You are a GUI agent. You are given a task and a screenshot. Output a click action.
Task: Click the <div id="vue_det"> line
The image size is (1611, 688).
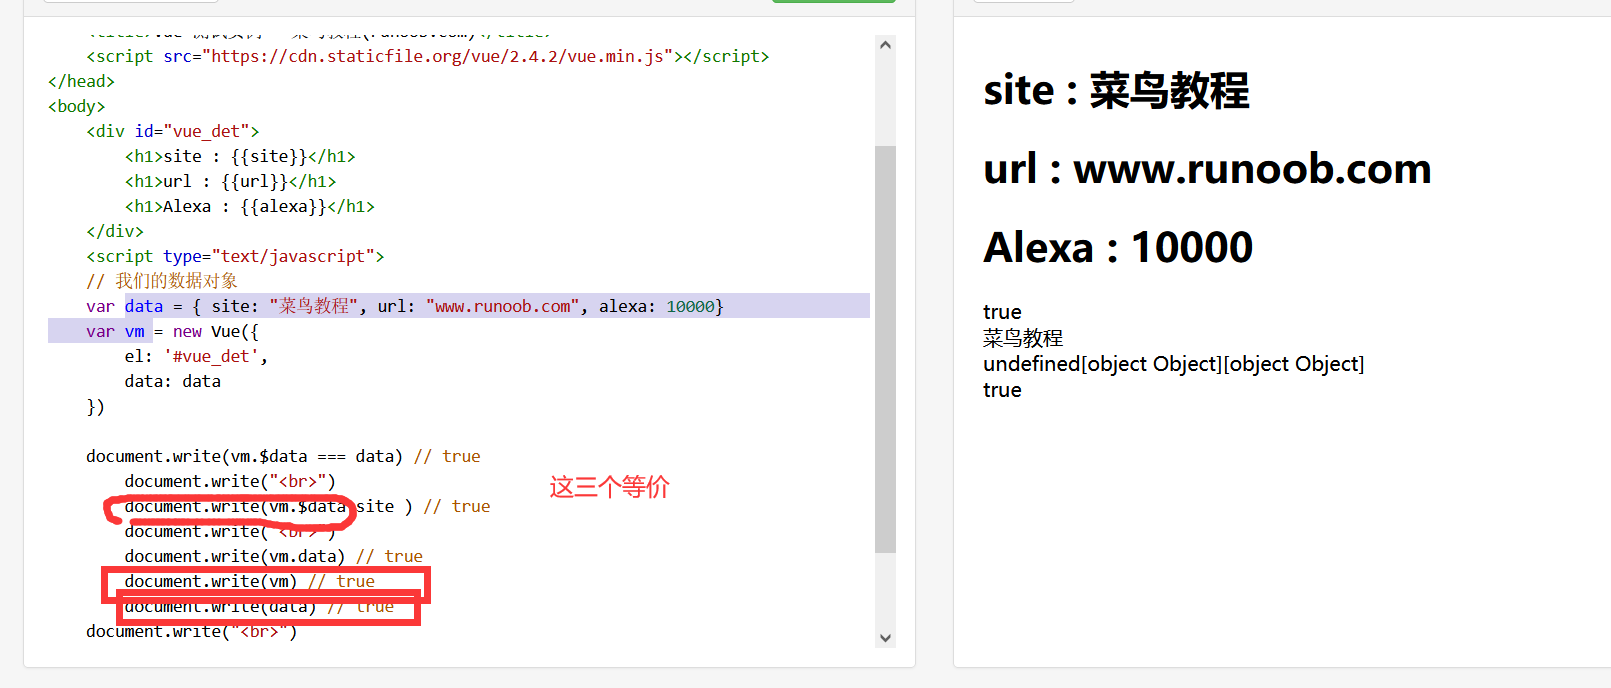tap(172, 131)
